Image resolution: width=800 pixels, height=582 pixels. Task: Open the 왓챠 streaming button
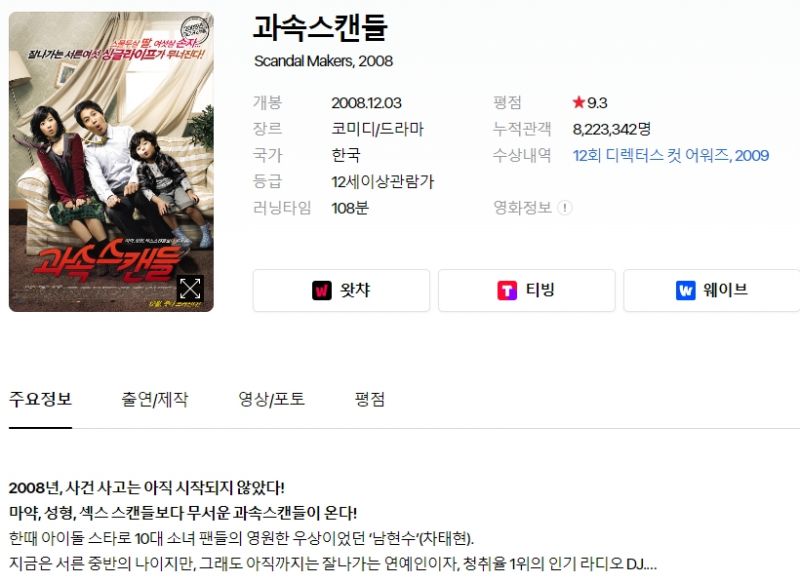(x=341, y=290)
